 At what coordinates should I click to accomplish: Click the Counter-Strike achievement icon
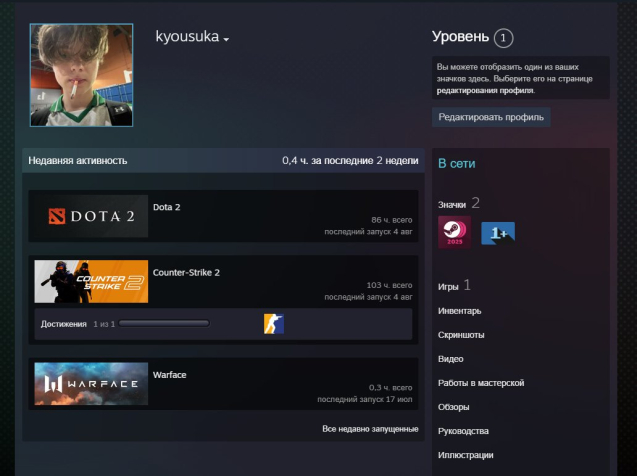(274, 324)
